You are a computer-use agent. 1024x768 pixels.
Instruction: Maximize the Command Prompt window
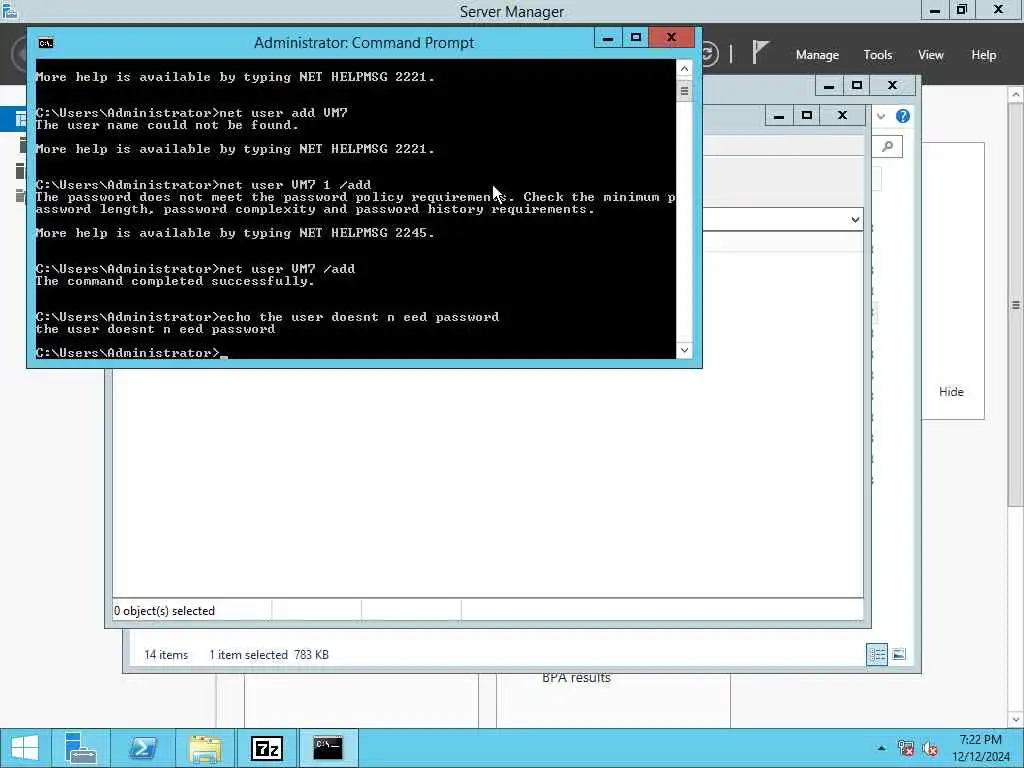(635, 38)
